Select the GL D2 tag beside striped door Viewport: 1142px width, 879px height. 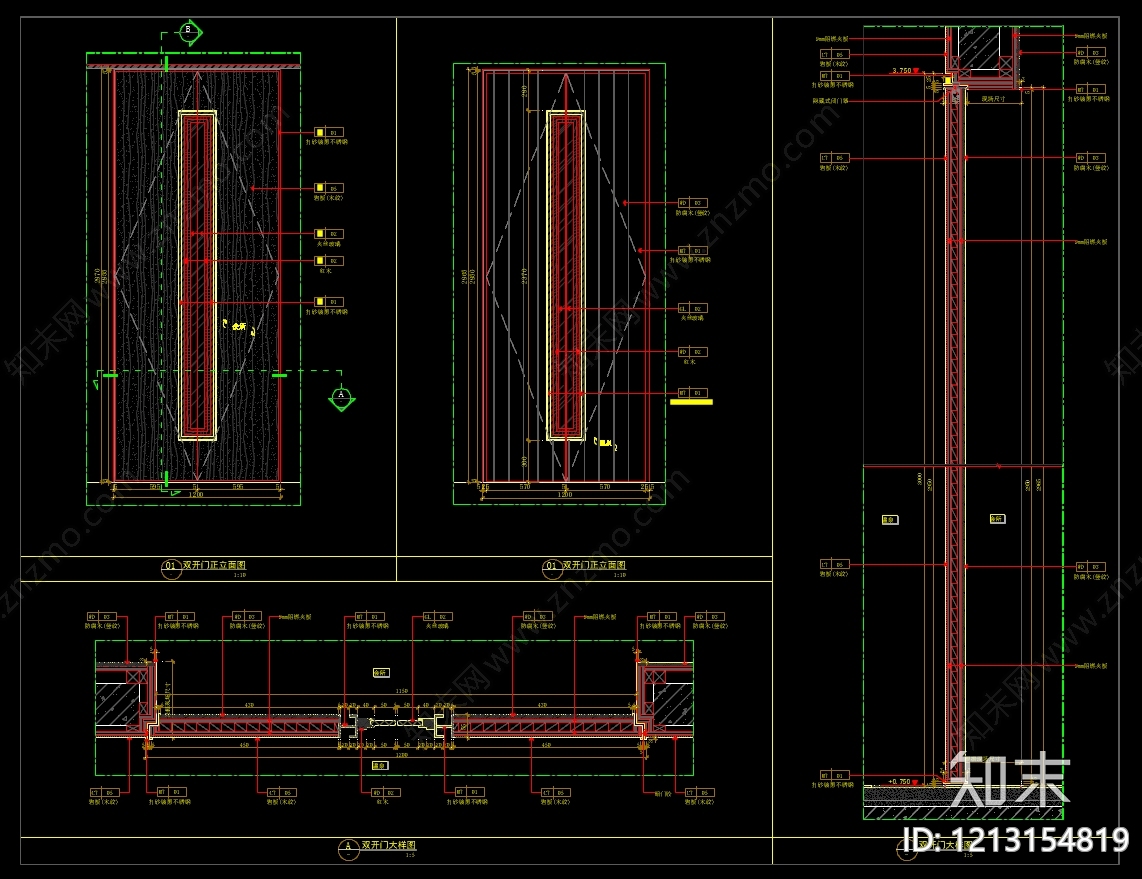(693, 309)
